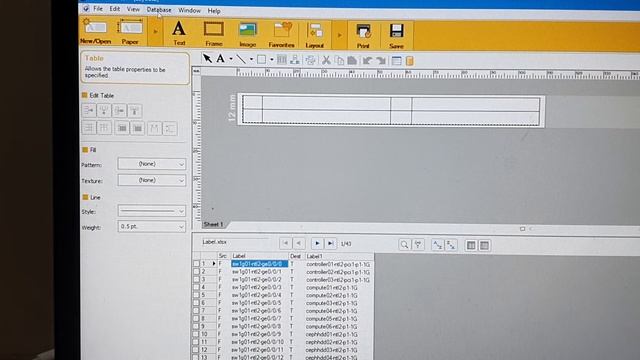Click the database form view icon

tap(471, 245)
